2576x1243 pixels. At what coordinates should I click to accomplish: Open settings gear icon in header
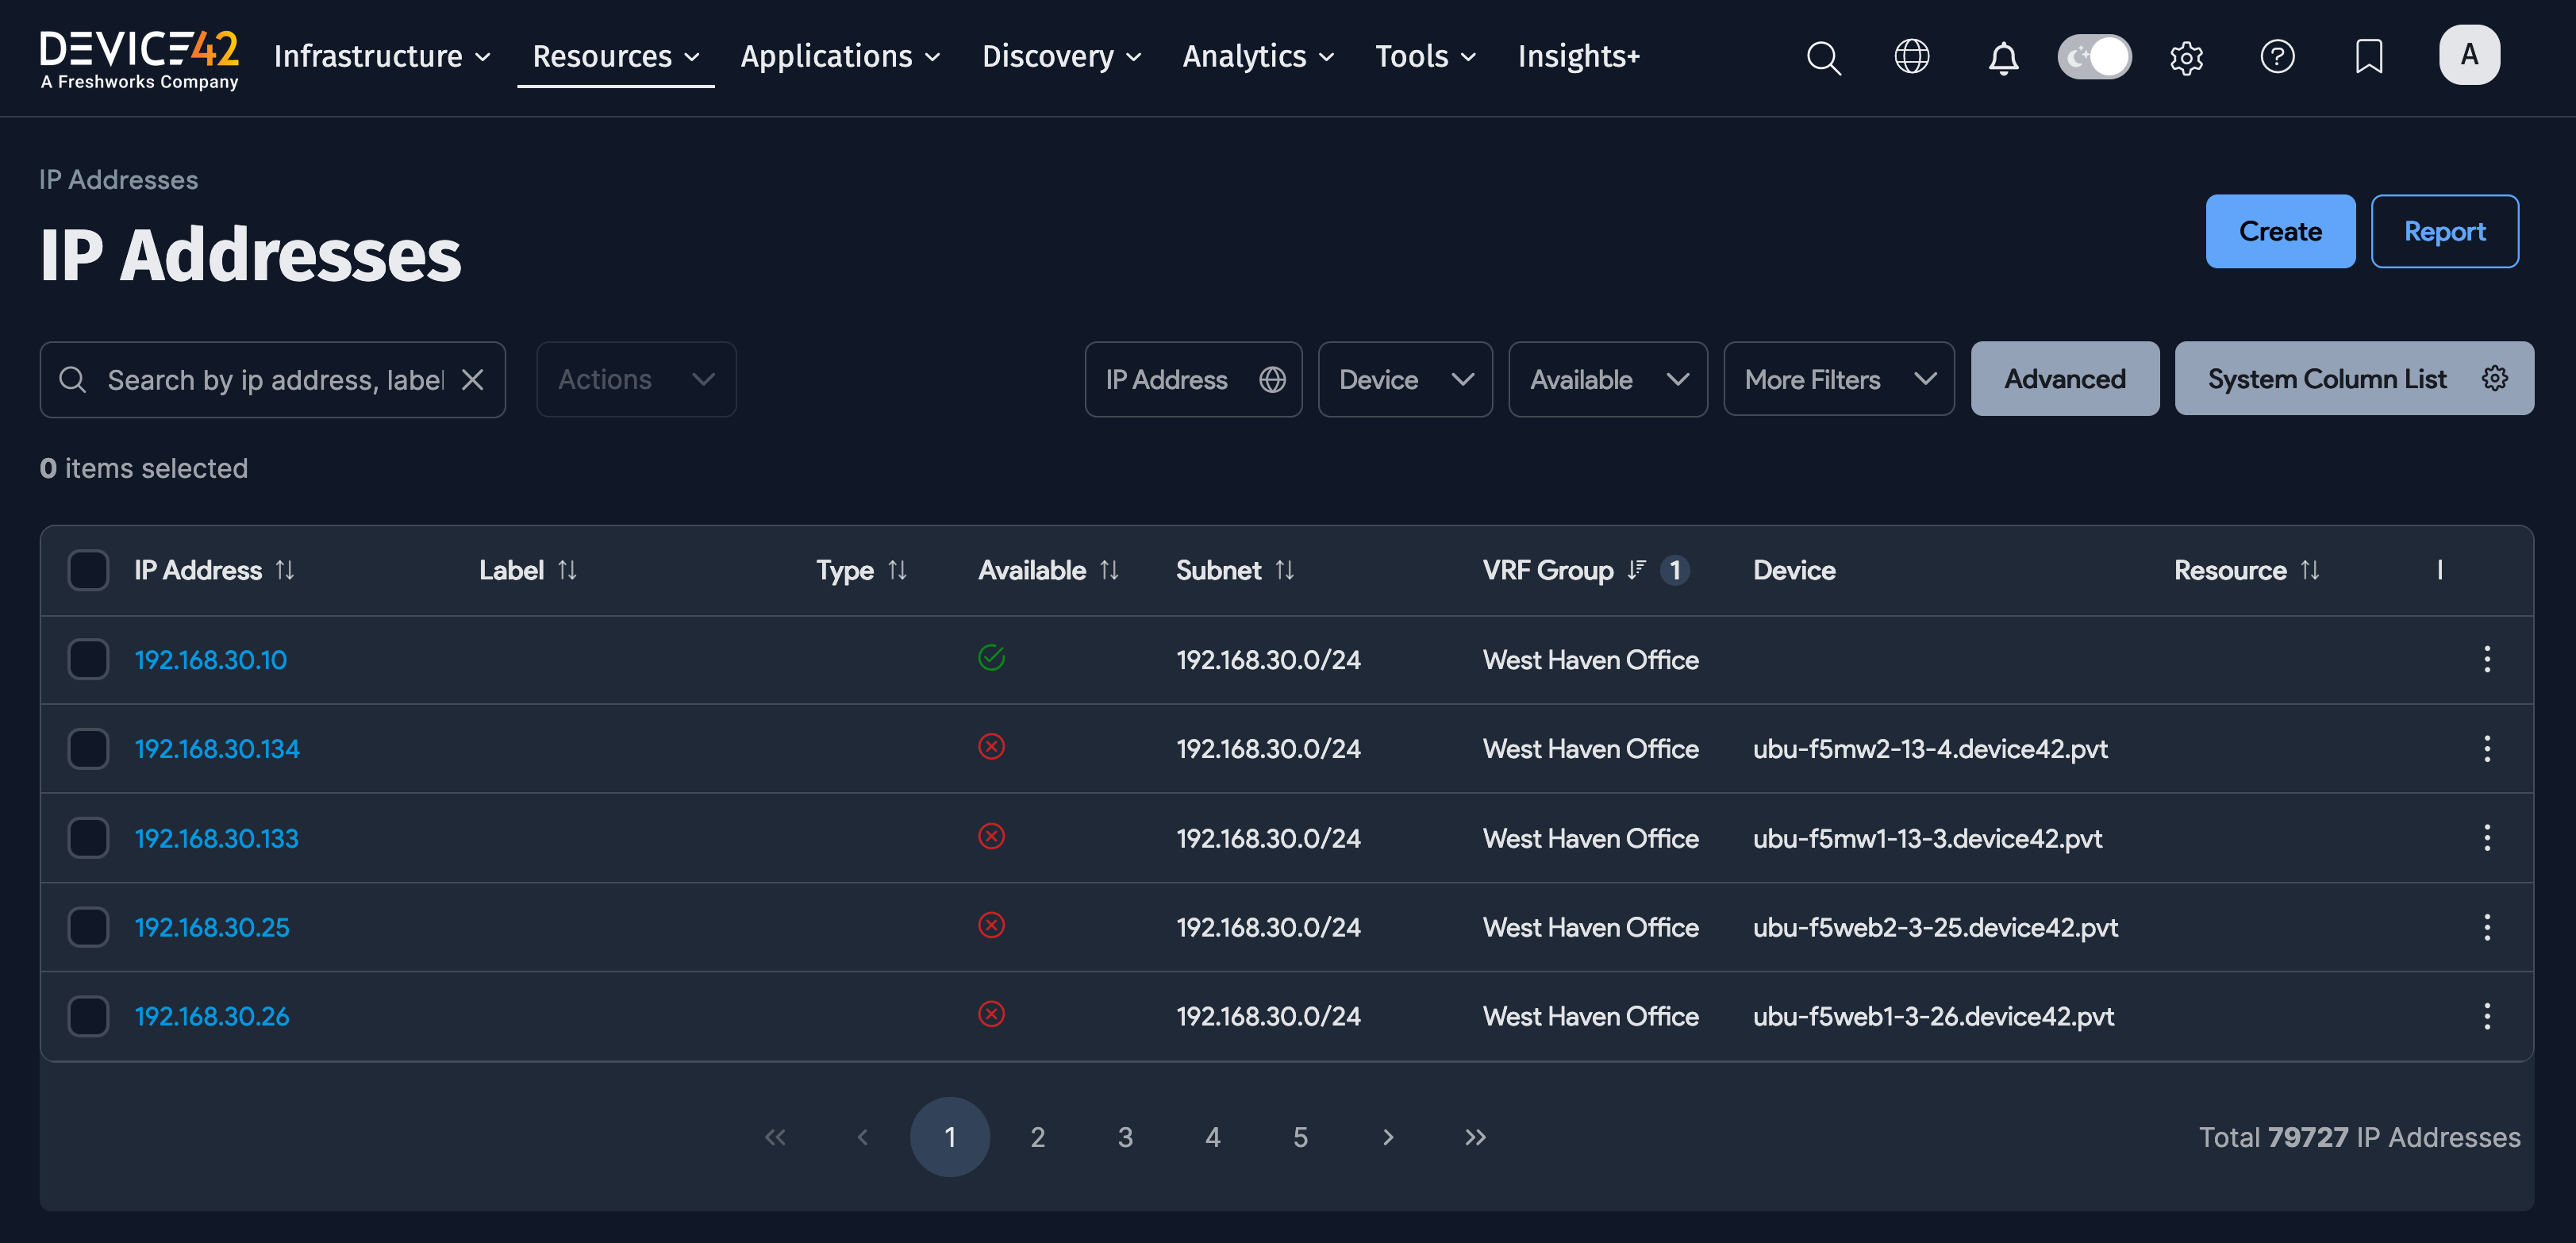pyautogui.click(x=2186, y=57)
